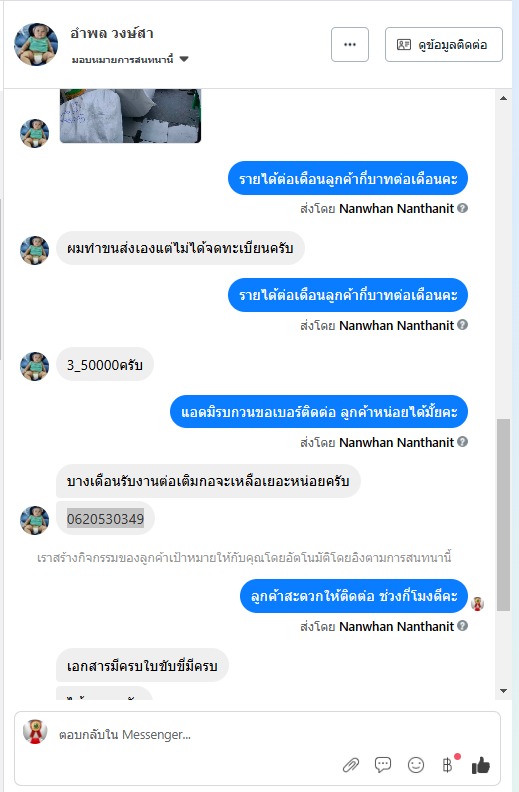The image size is (519, 792).
Task: Open the shared photo thumbnail at top
Action: [130, 116]
